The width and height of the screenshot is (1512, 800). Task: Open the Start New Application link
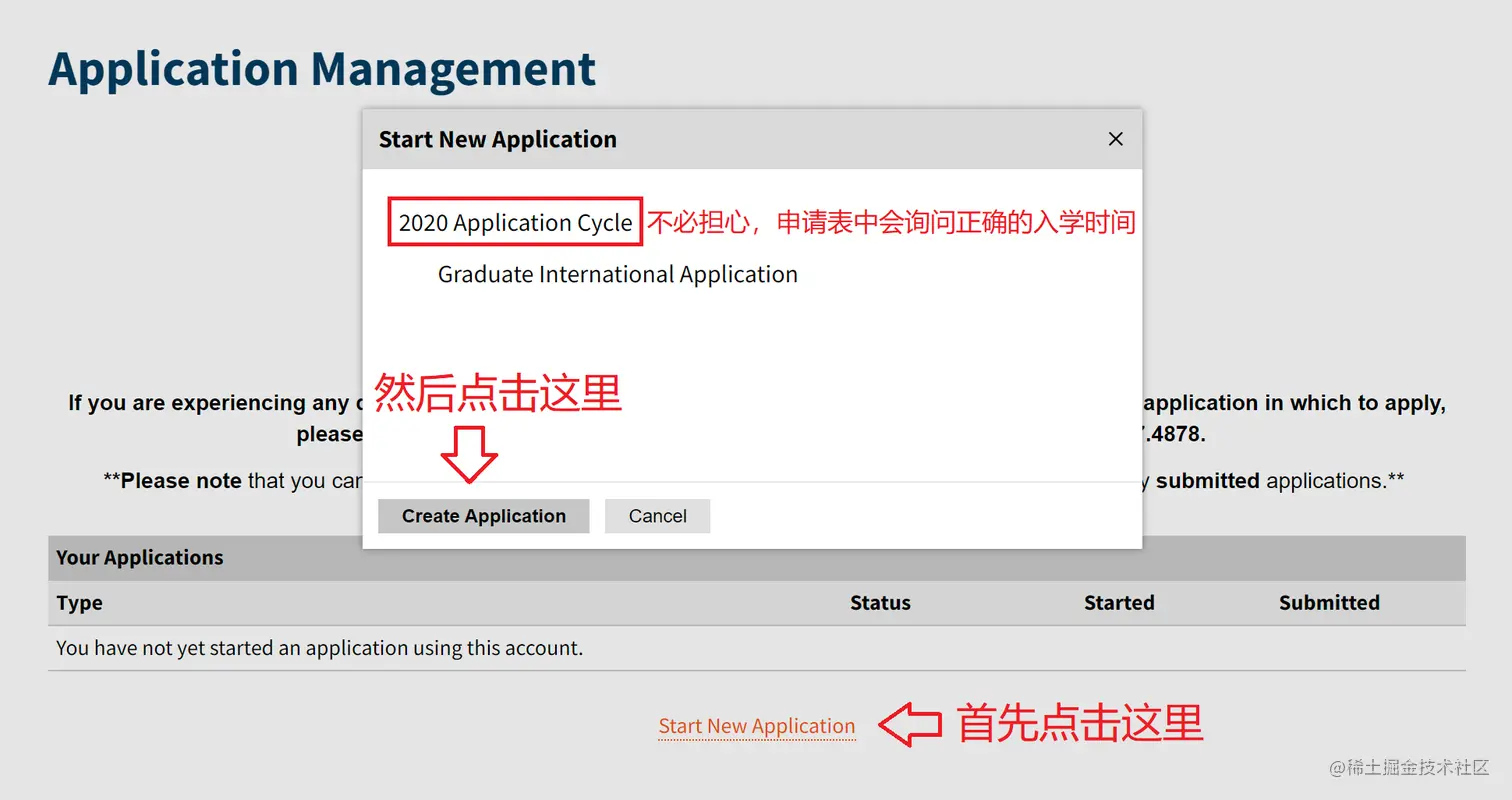pyautogui.click(x=757, y=726)
